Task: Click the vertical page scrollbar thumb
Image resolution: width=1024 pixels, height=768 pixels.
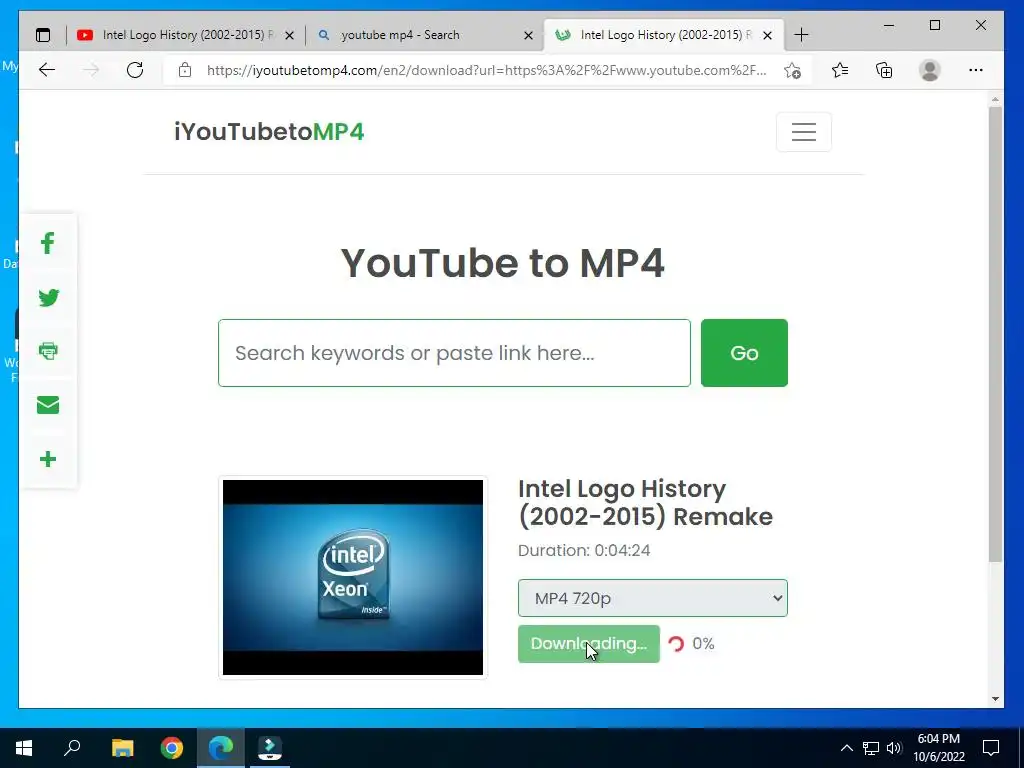Action: [x=995, y=333]
